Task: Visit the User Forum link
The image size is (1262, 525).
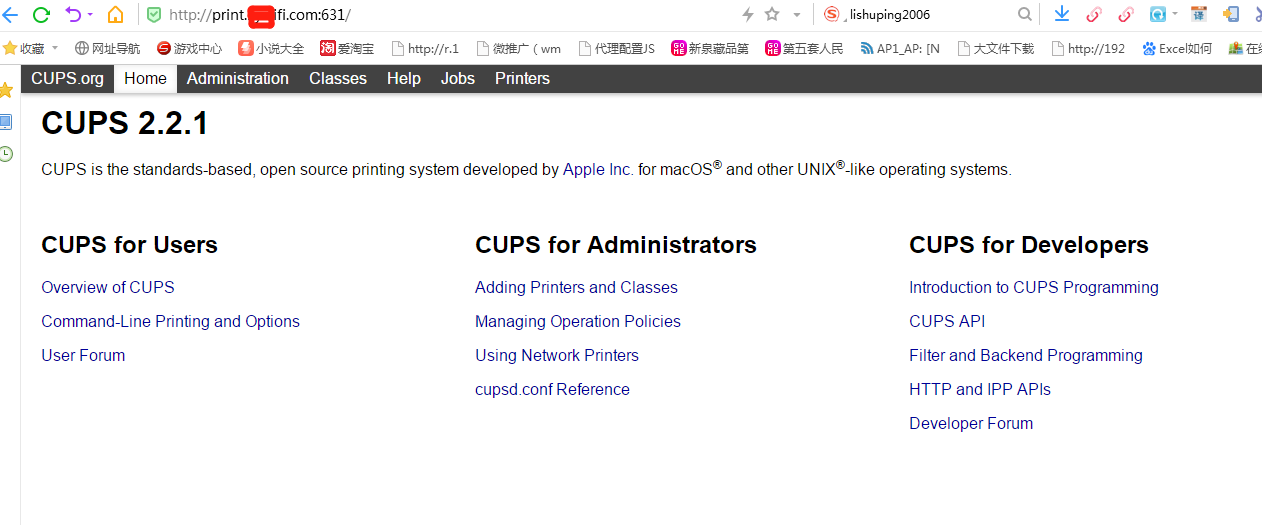Action: click(83, 355)
